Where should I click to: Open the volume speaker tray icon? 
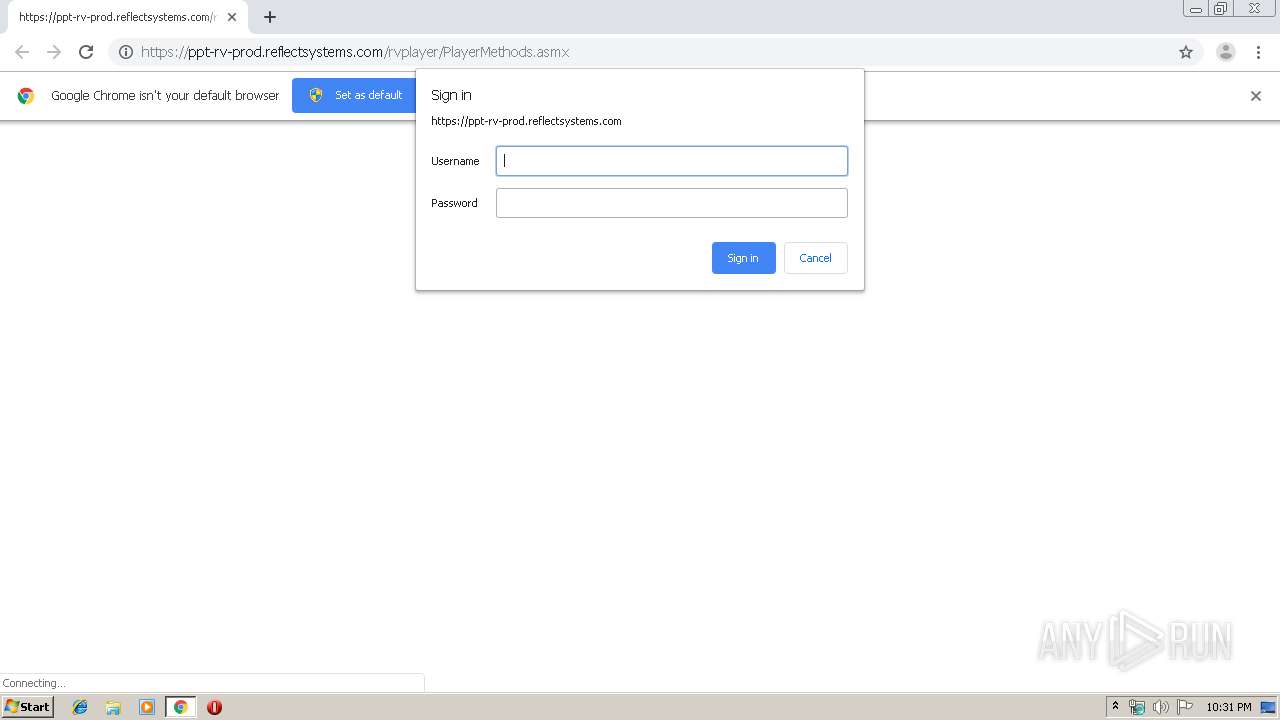[1161, 707]
